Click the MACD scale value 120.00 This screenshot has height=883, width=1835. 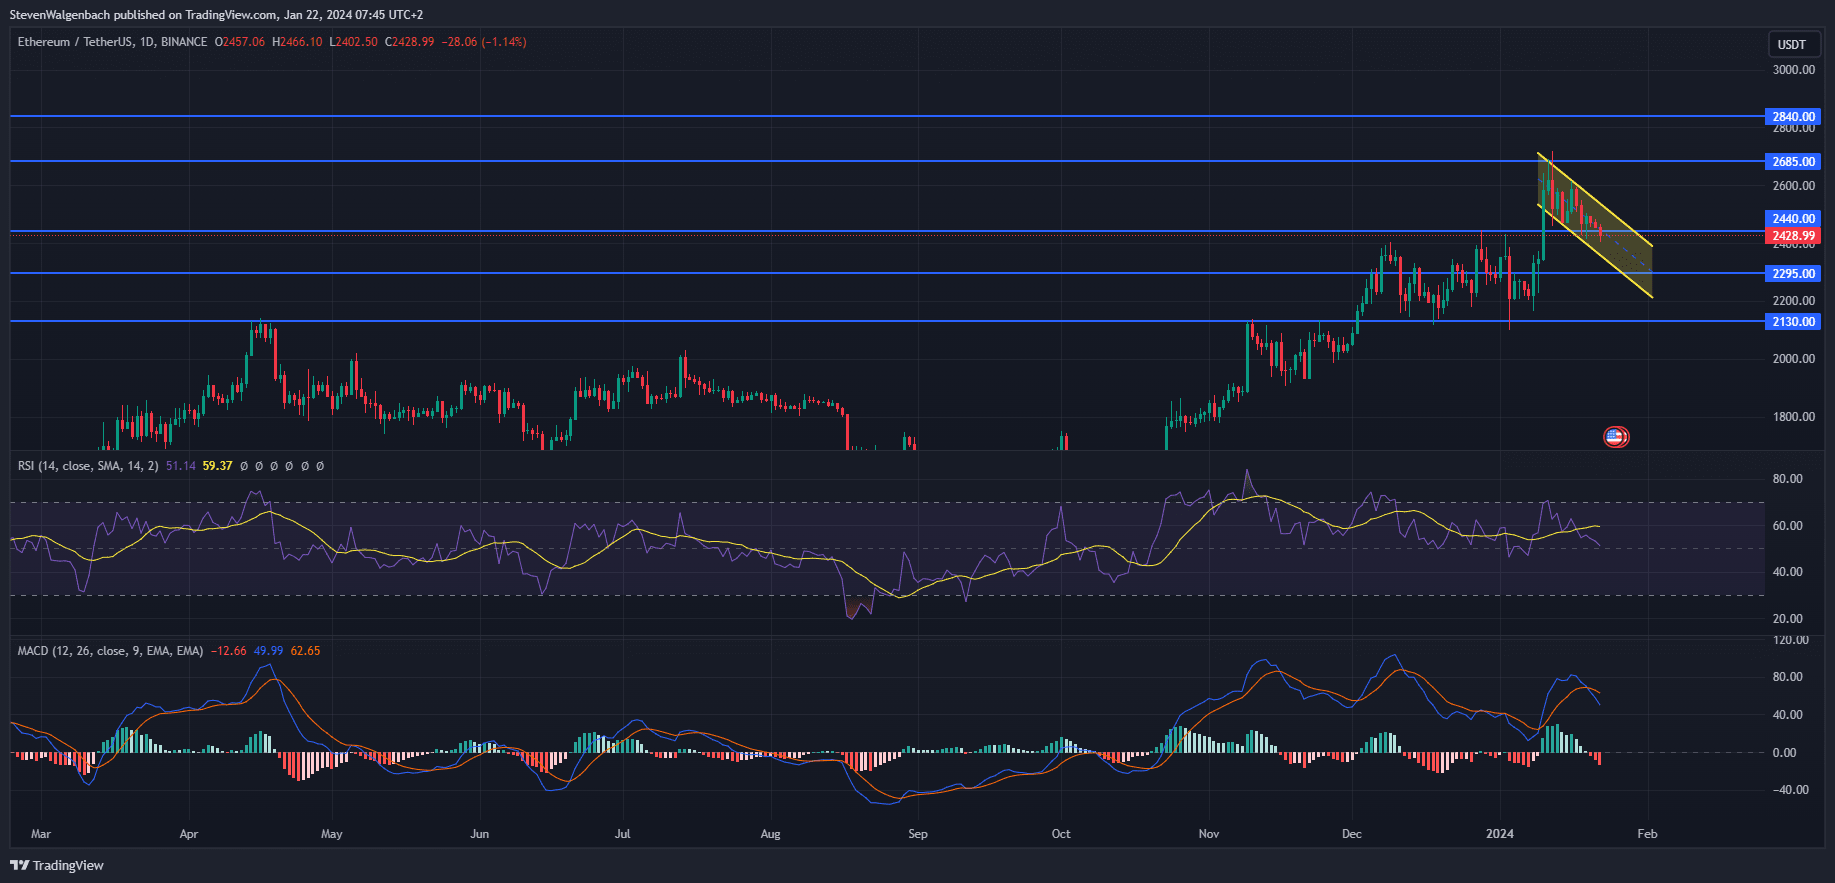point(1791,640)
